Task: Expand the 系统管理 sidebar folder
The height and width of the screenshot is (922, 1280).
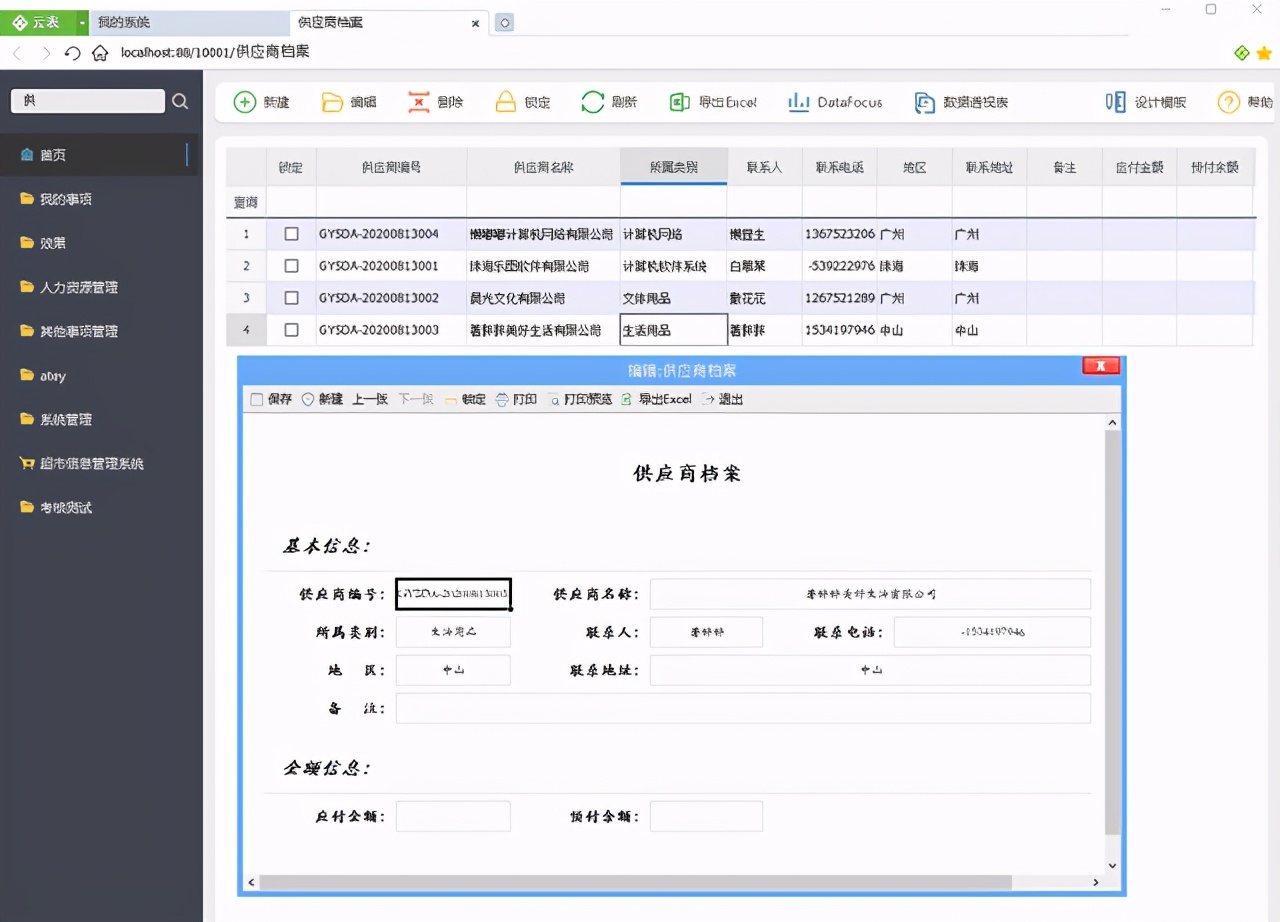Action: (66, 419)
